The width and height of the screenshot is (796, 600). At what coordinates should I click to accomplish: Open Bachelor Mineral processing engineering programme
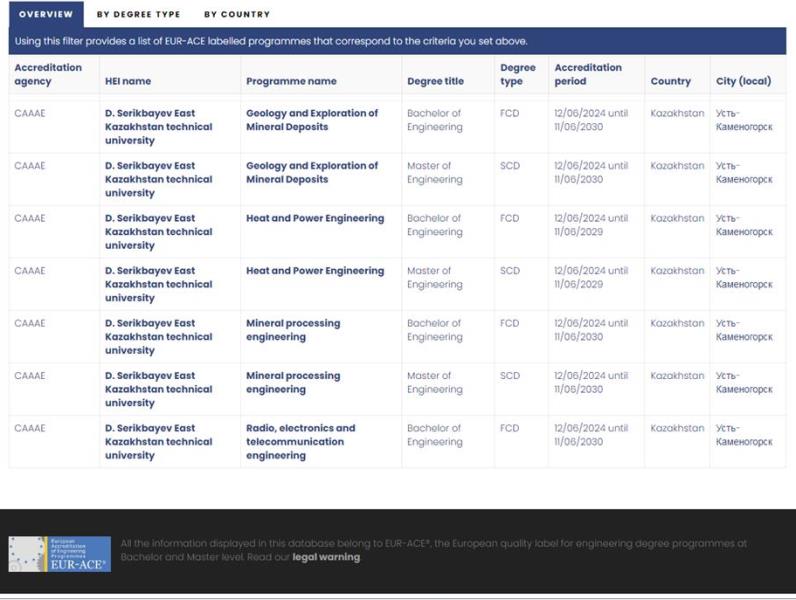293,330
